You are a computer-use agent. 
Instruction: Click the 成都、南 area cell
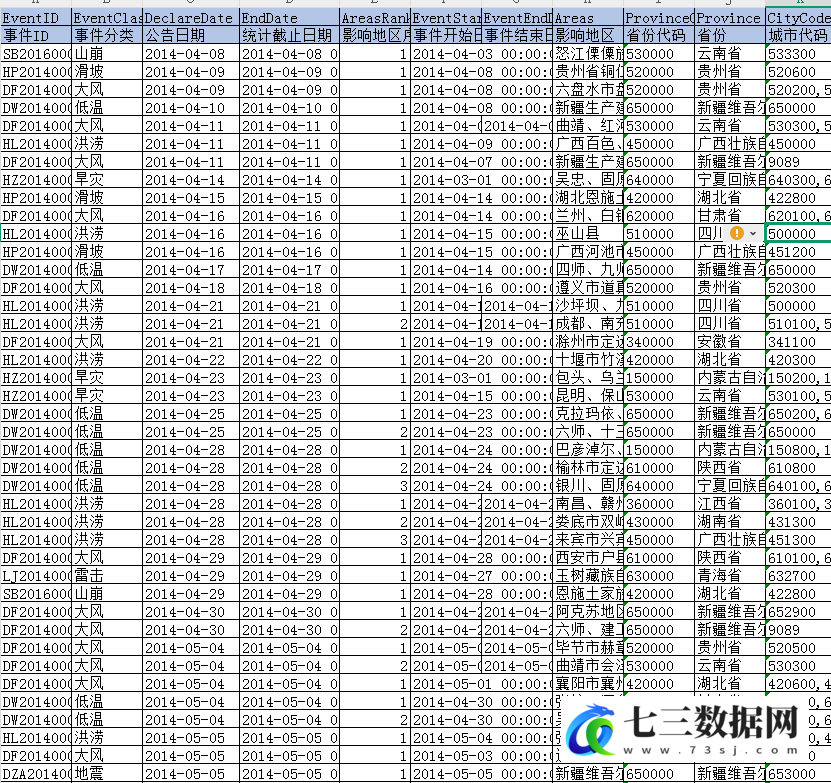[x=588, y=324]
